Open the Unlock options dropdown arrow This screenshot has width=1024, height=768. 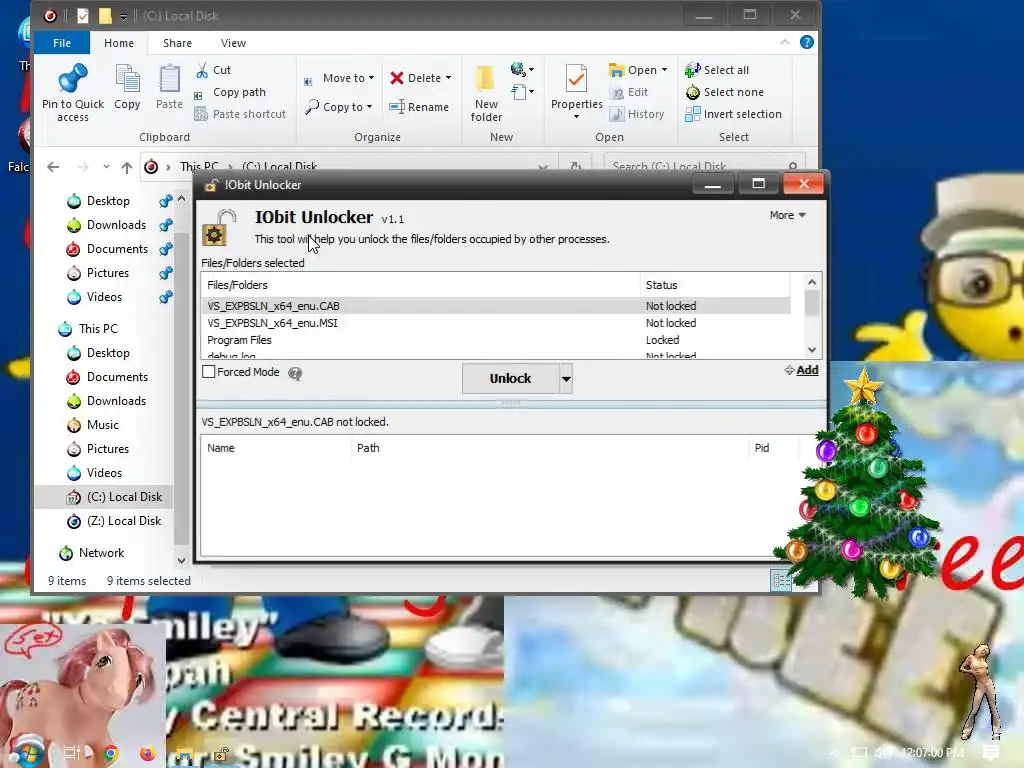coord(566,379)
